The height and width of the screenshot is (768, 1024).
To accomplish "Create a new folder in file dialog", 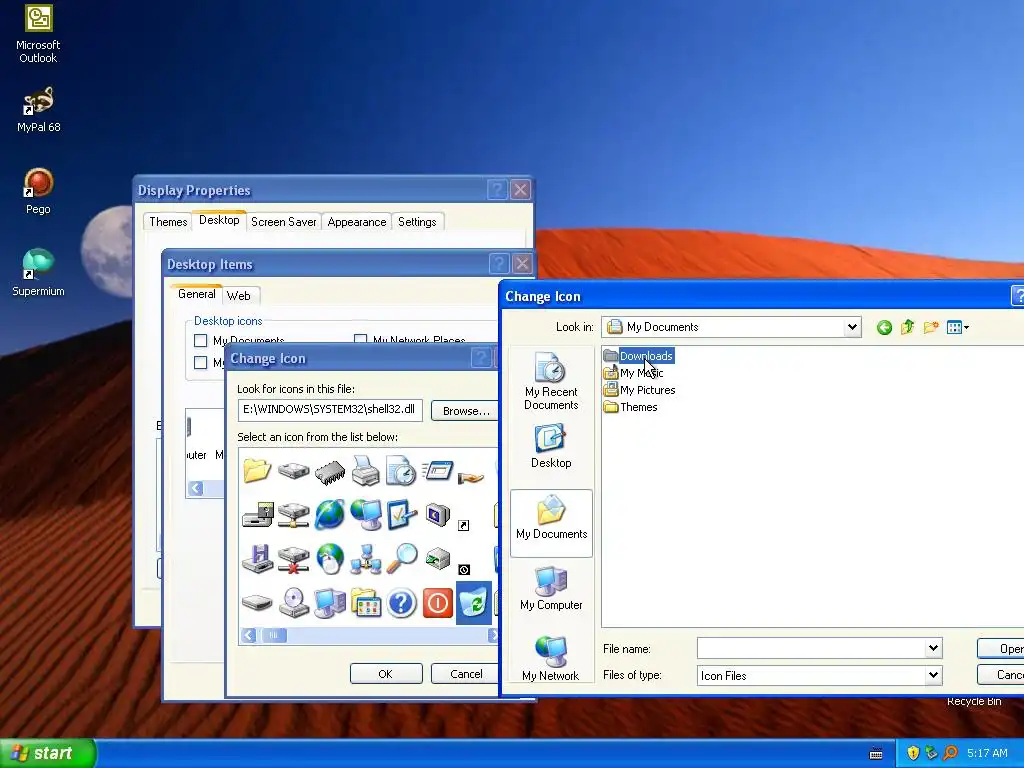I will (x=931, y=327).
